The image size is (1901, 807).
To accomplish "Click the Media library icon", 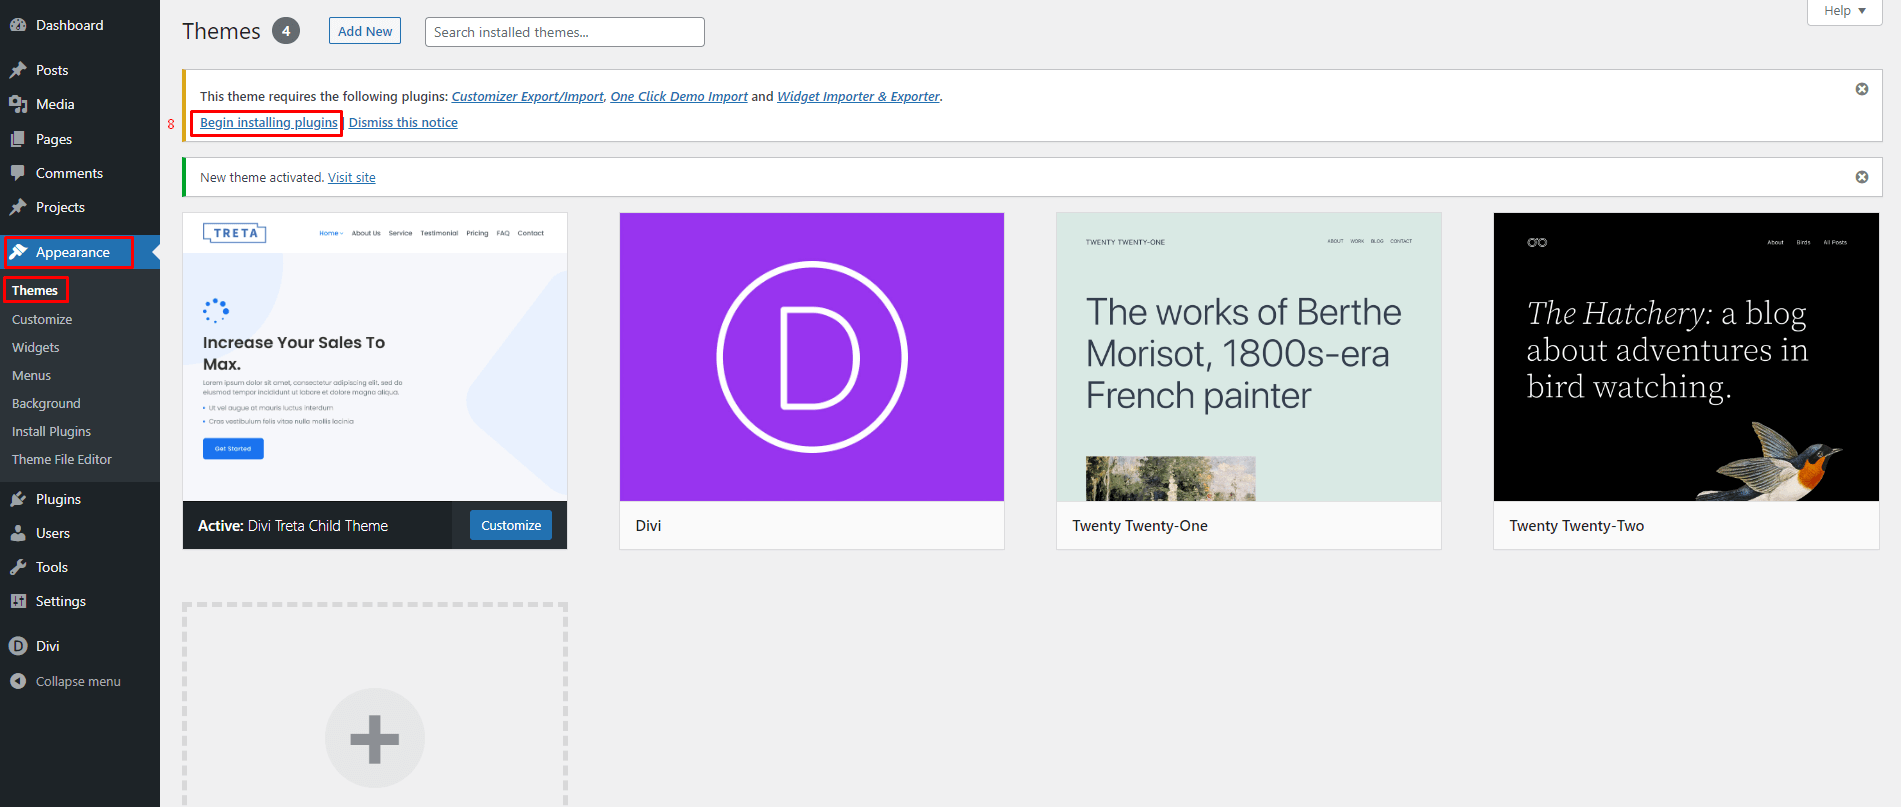I will pos(18,104).
